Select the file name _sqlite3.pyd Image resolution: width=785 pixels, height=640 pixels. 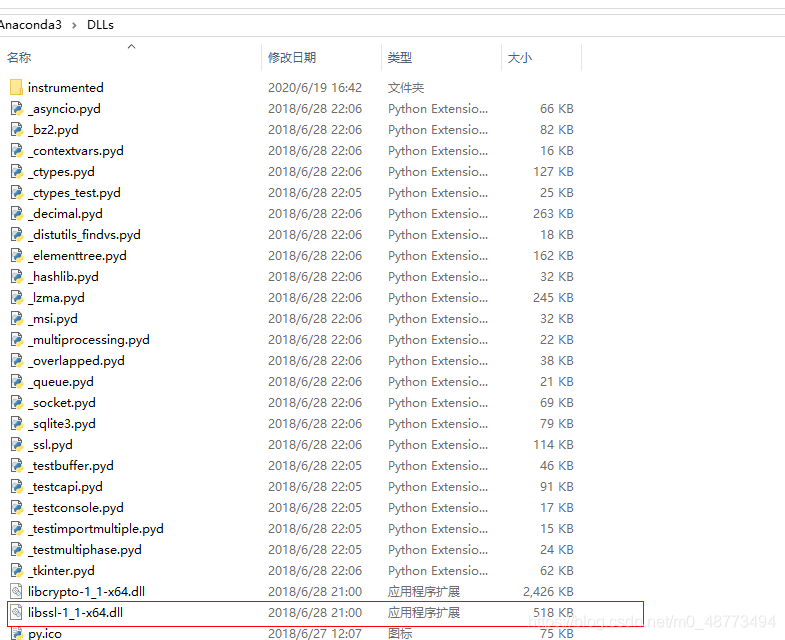tap(62, 424)
